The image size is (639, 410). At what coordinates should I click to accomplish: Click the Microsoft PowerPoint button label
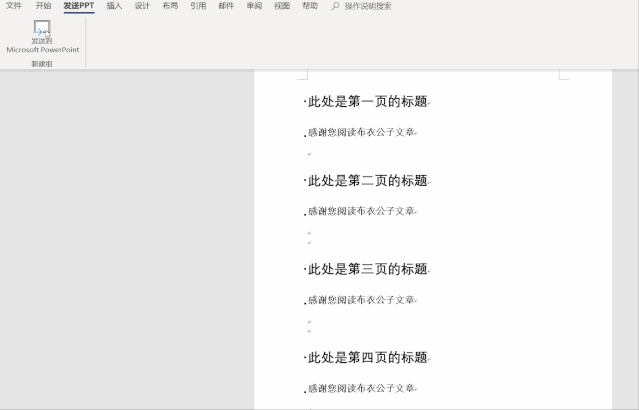[x=43, y=50]
